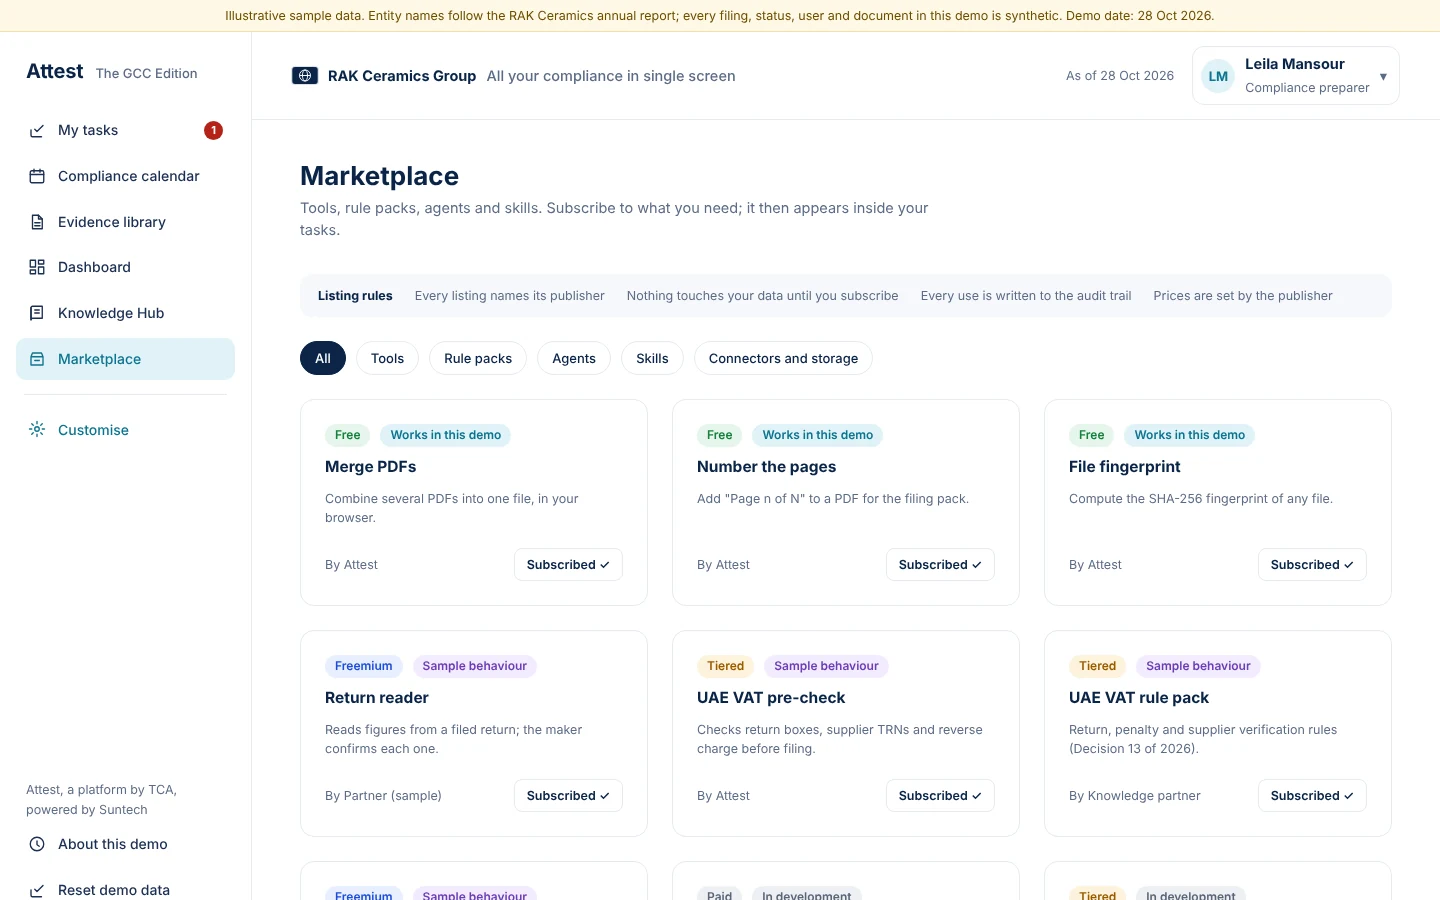Image resolution: width=1440 pixels, height=900 pixels.
Task: Toggle Subscribed on Merge PDFs card
Action: (568, 565)
